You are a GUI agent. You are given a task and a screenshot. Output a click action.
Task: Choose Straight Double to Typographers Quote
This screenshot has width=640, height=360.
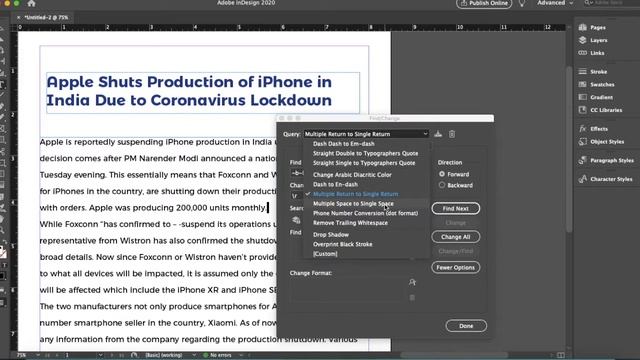[366, 153]
